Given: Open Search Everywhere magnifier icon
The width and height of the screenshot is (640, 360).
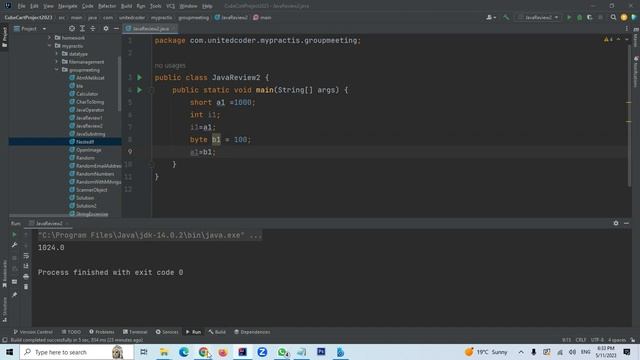Looking at the screenshot, I should point(613,18).
